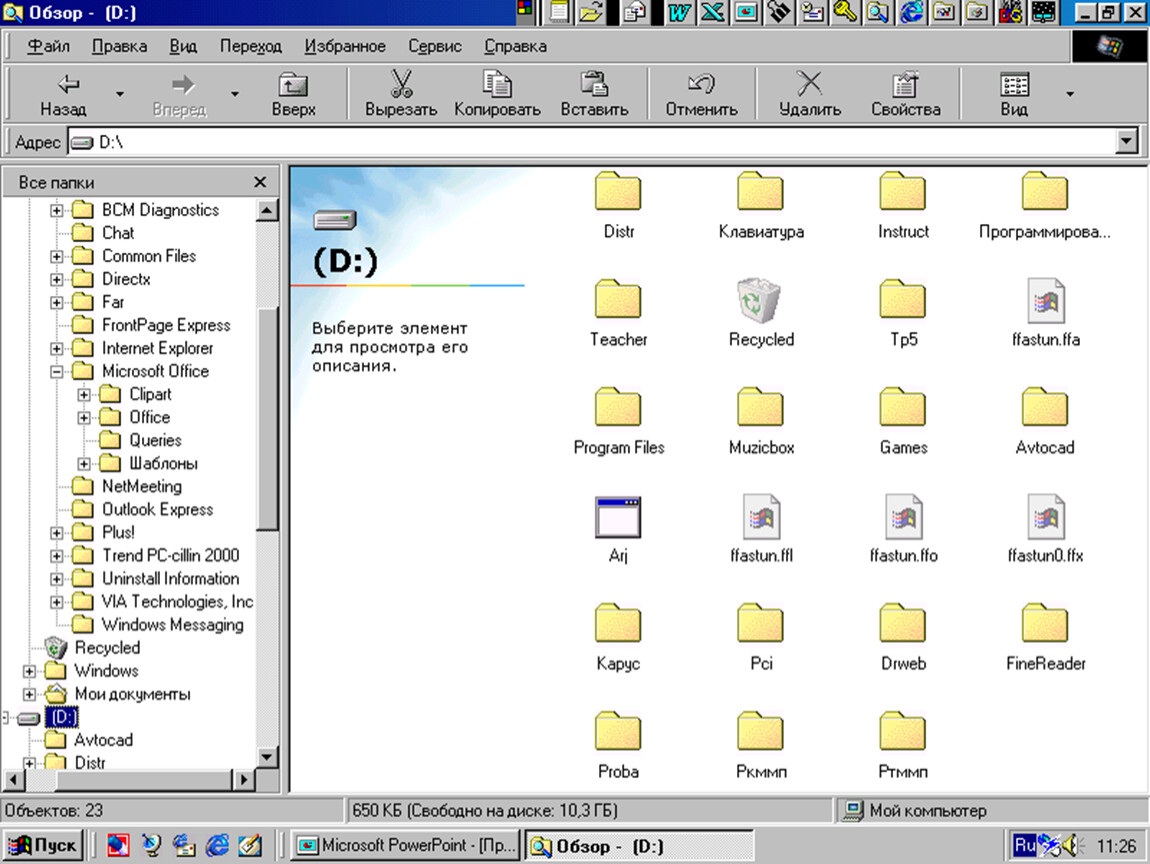
Task: Select Chat folder in the tree
Action: 117,233
